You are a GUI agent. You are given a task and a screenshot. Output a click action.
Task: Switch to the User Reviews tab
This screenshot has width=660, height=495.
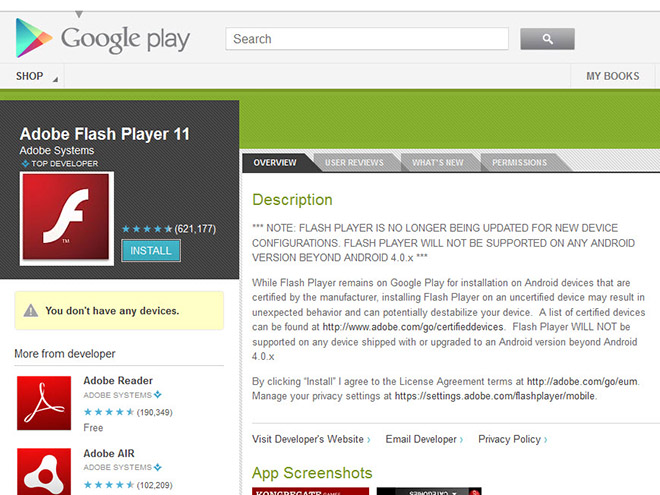(354, 162)
